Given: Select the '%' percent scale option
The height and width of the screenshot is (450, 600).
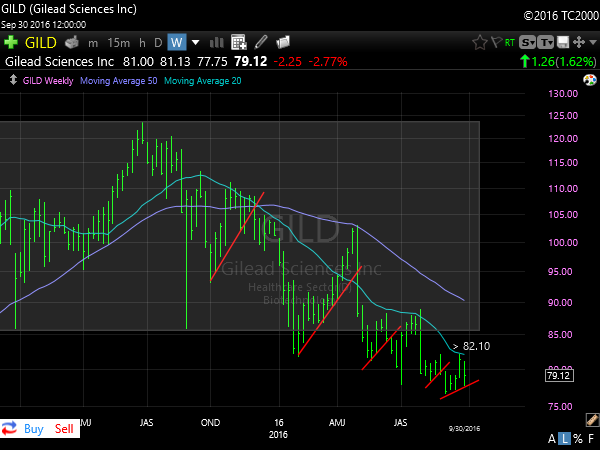Looking at the screenshot, I should click(x=578, y=439).
